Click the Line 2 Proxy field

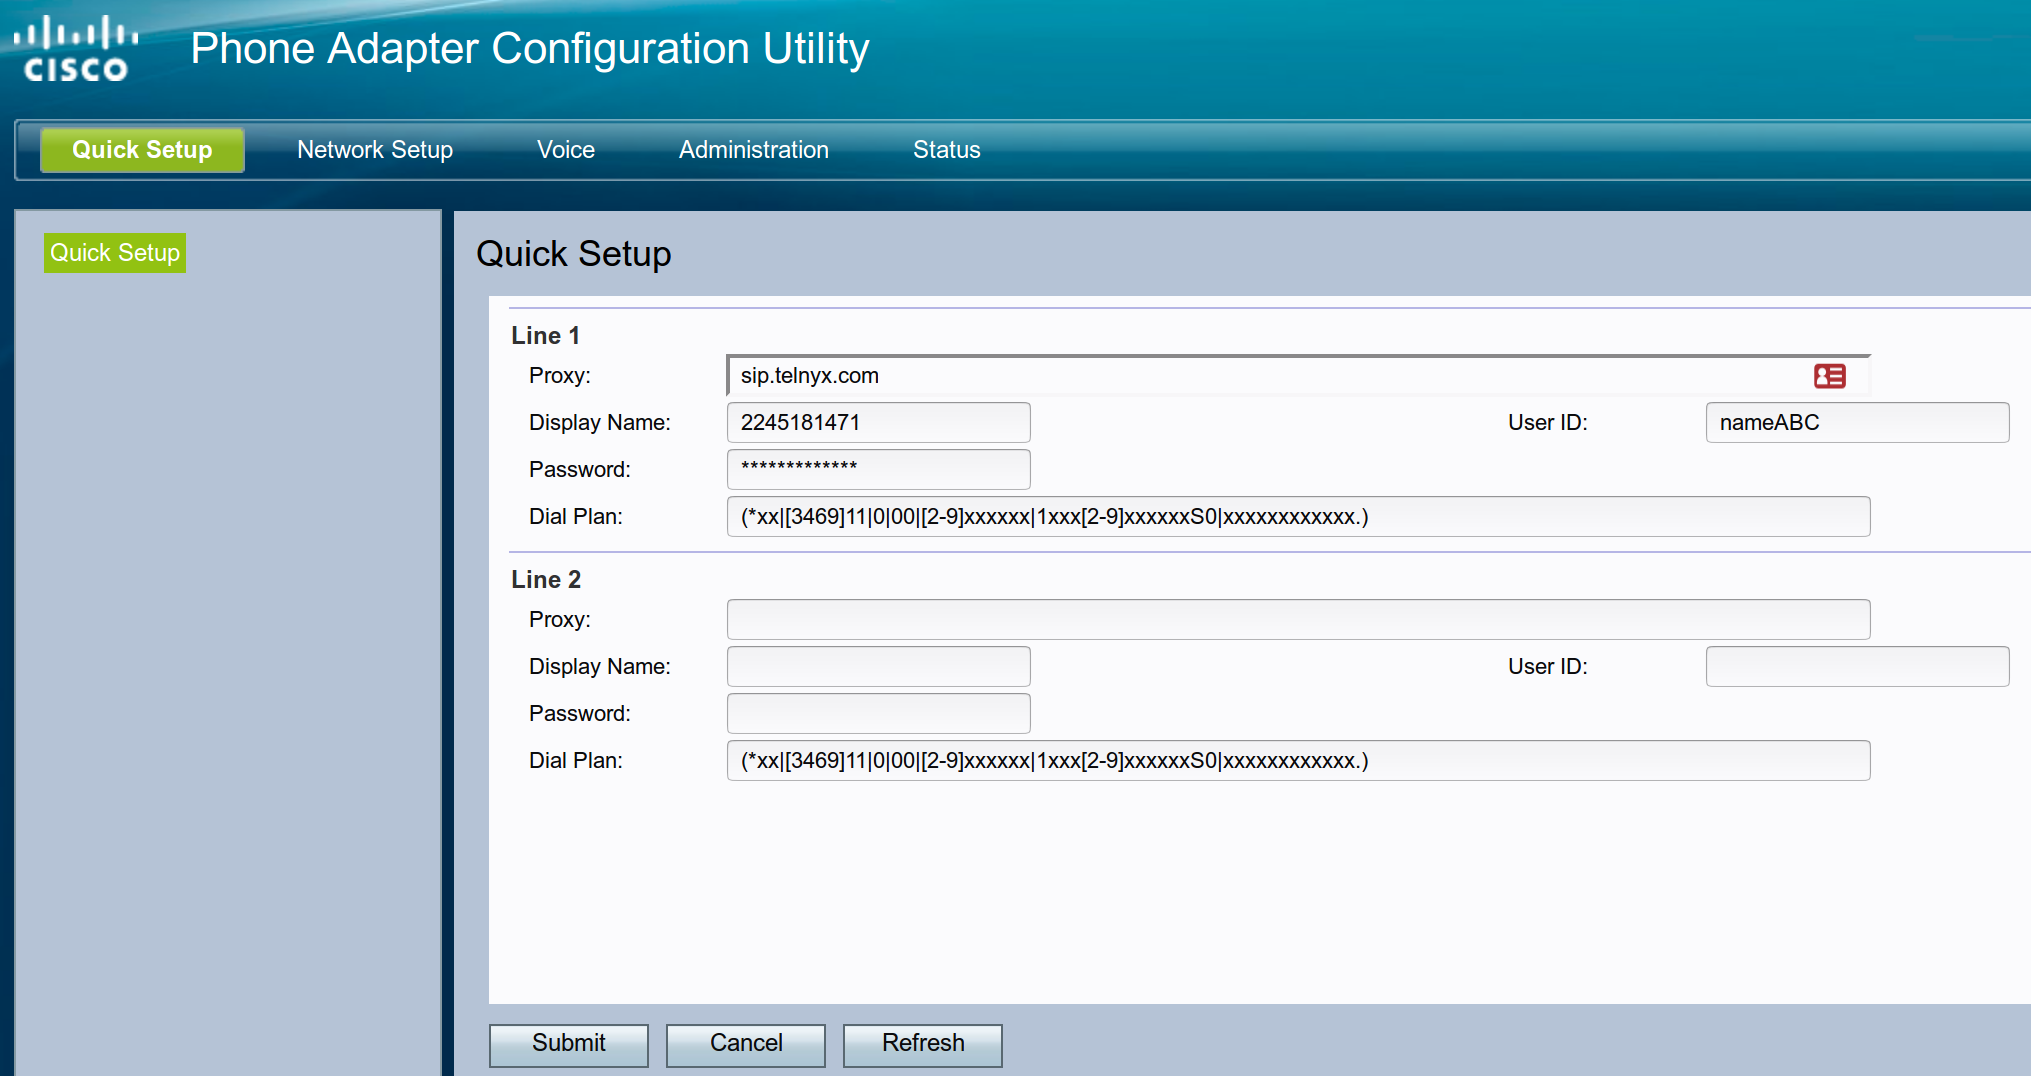[1298, 620]
